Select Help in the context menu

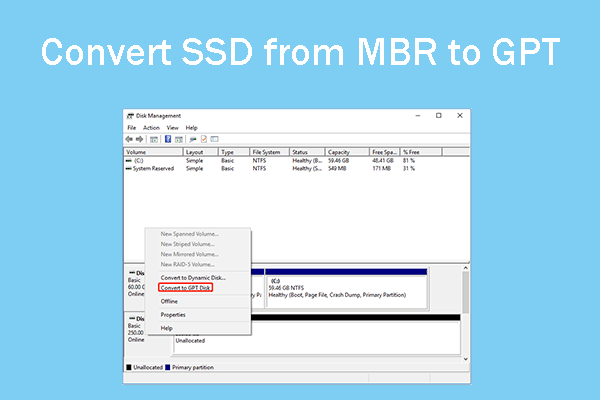pos(166,328)
